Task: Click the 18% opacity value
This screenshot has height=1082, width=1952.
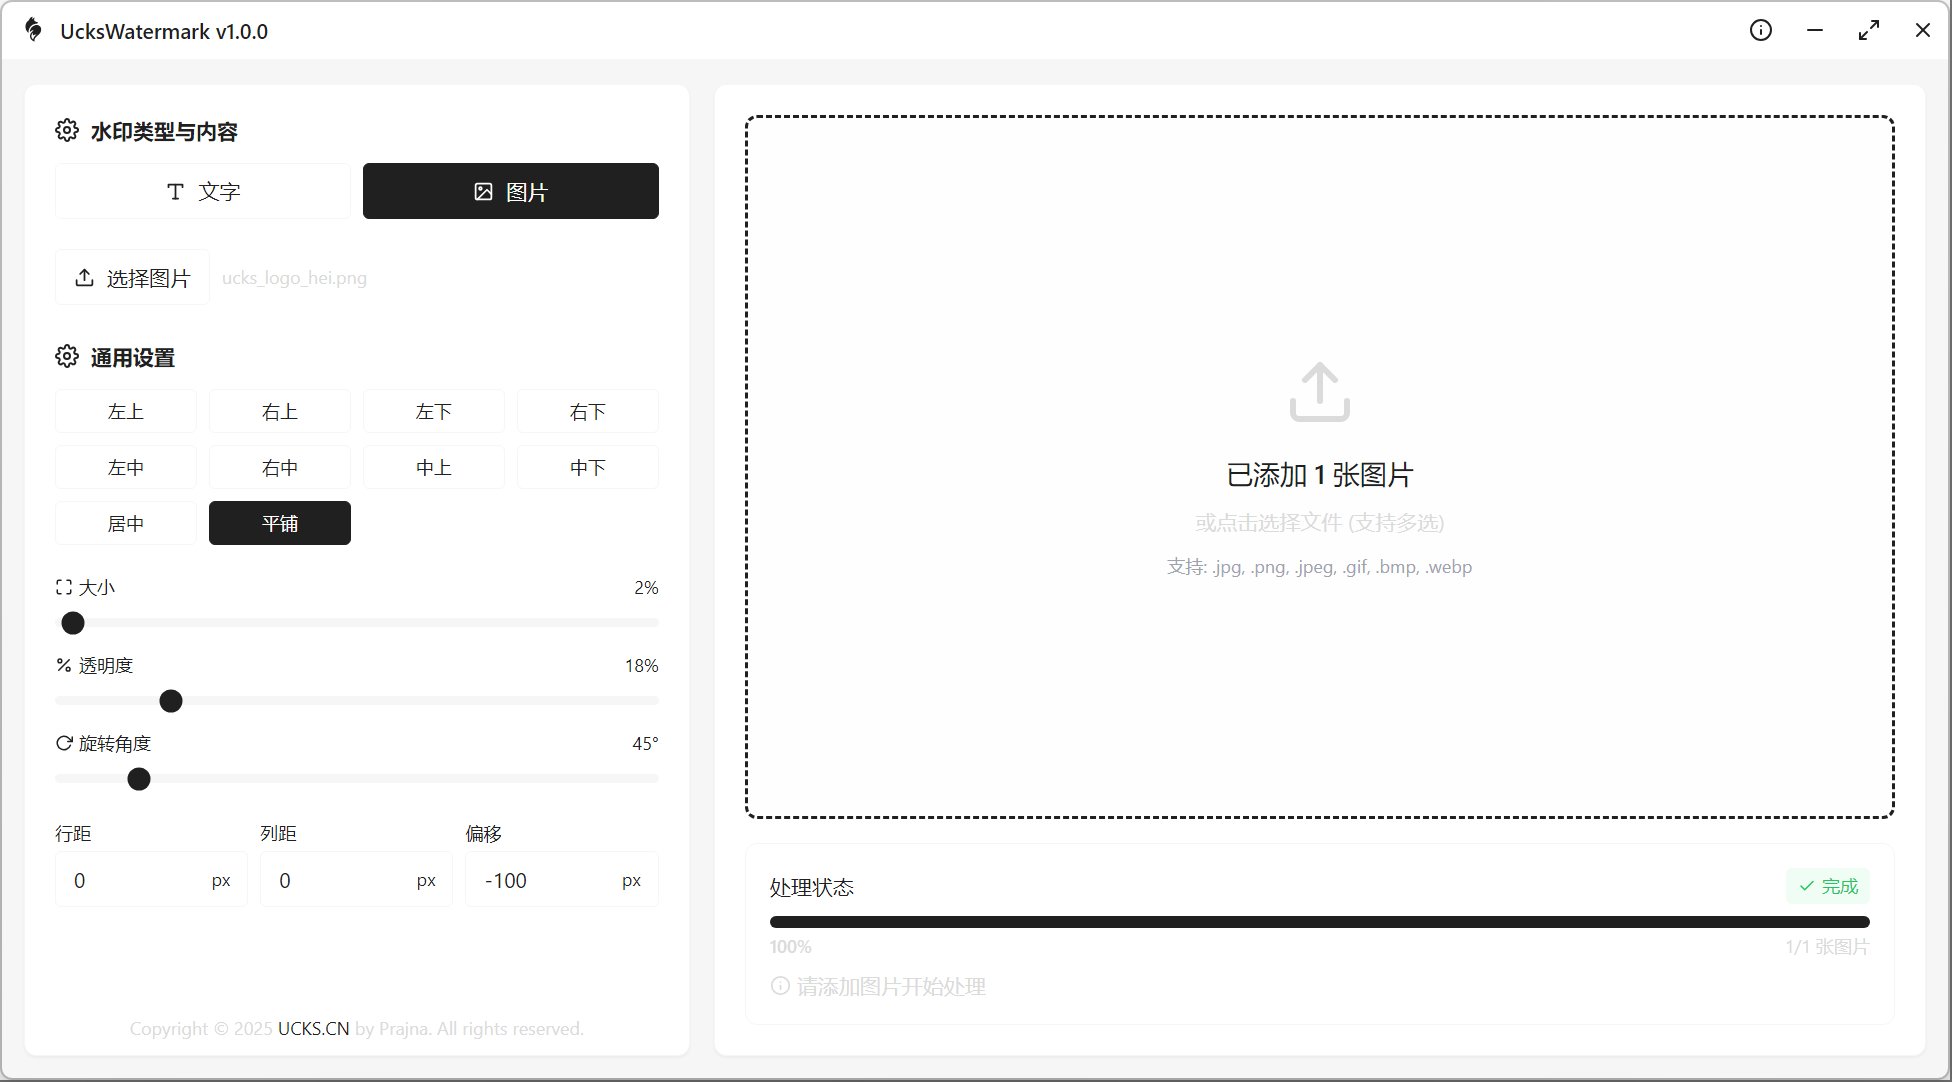Action: pyautogui.click(x=642, y=665)
